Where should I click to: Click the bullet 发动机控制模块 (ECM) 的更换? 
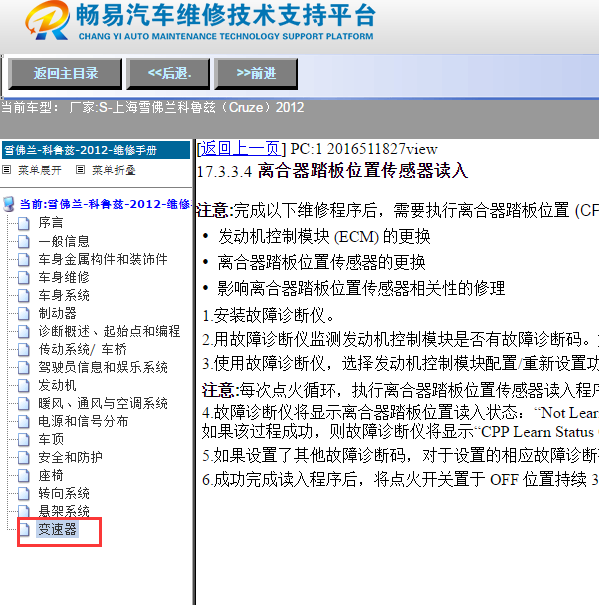point(323,237)
